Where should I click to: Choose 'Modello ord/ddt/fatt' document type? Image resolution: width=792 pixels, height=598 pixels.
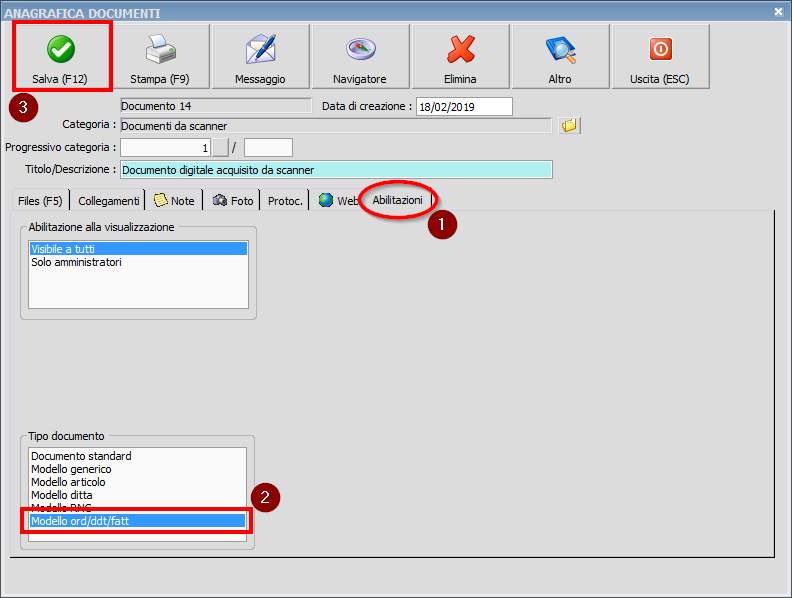(80, 521)
